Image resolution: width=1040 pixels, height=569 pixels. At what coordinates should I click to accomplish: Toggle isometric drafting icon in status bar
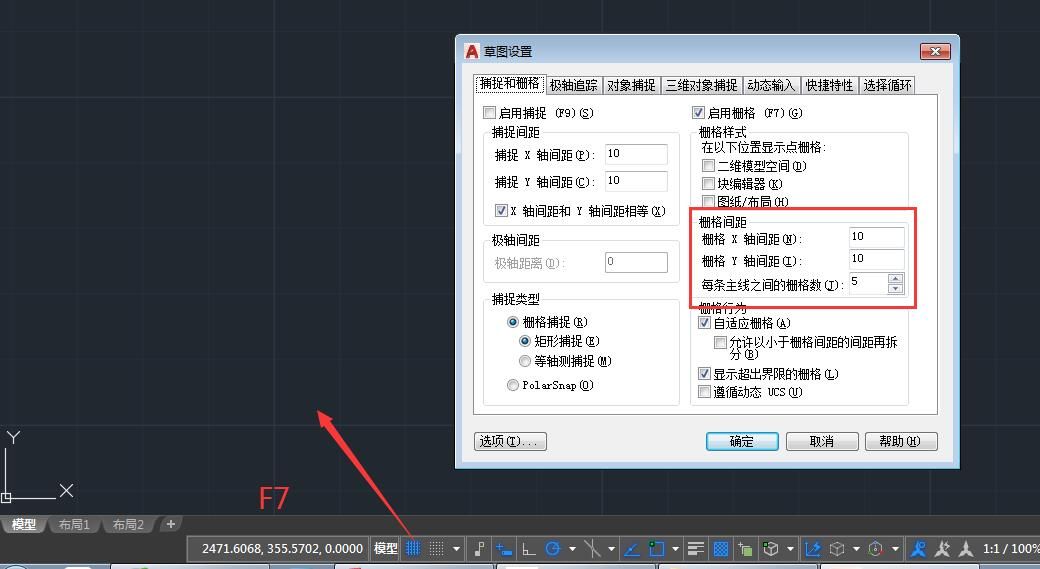[592, 548]
